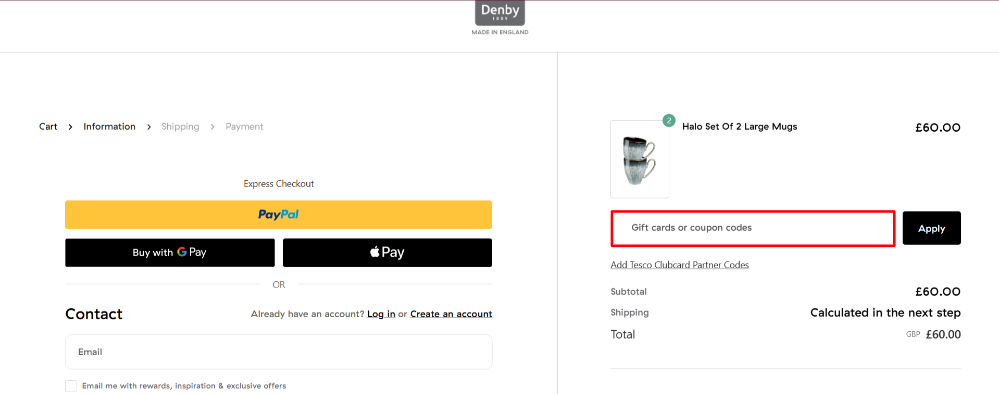The image size is (999, 394).
Task: Click 'Calculated in the next step' text
Action: (886, 313)
